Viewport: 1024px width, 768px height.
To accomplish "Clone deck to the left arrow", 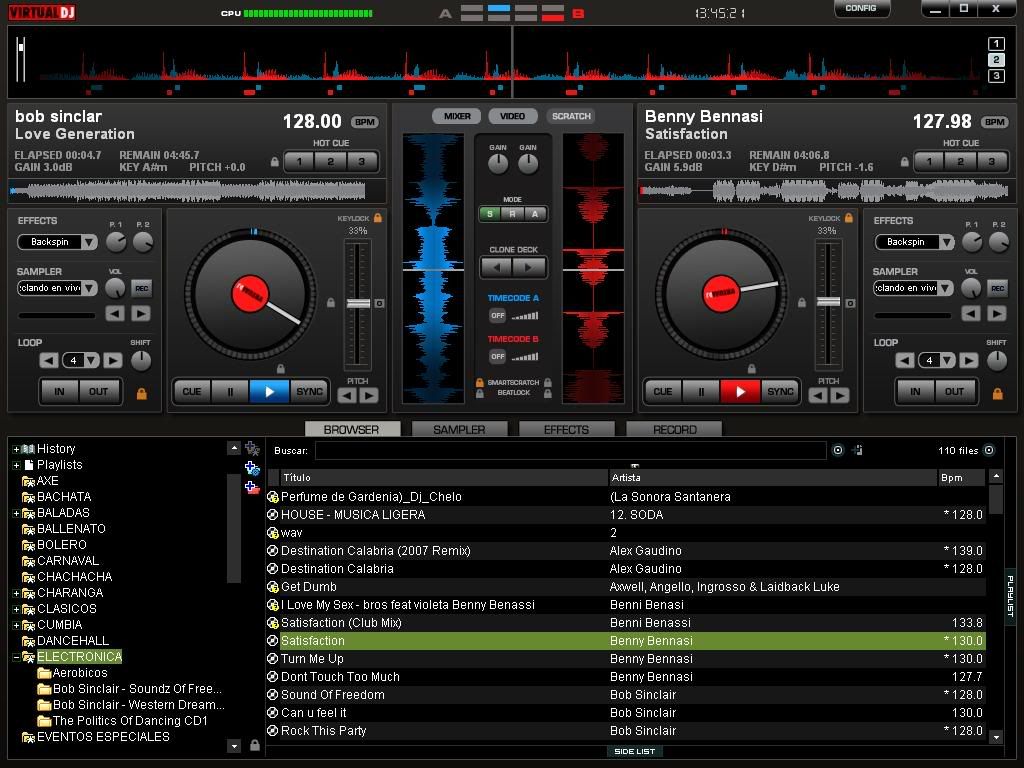I will tap(497, 266).
